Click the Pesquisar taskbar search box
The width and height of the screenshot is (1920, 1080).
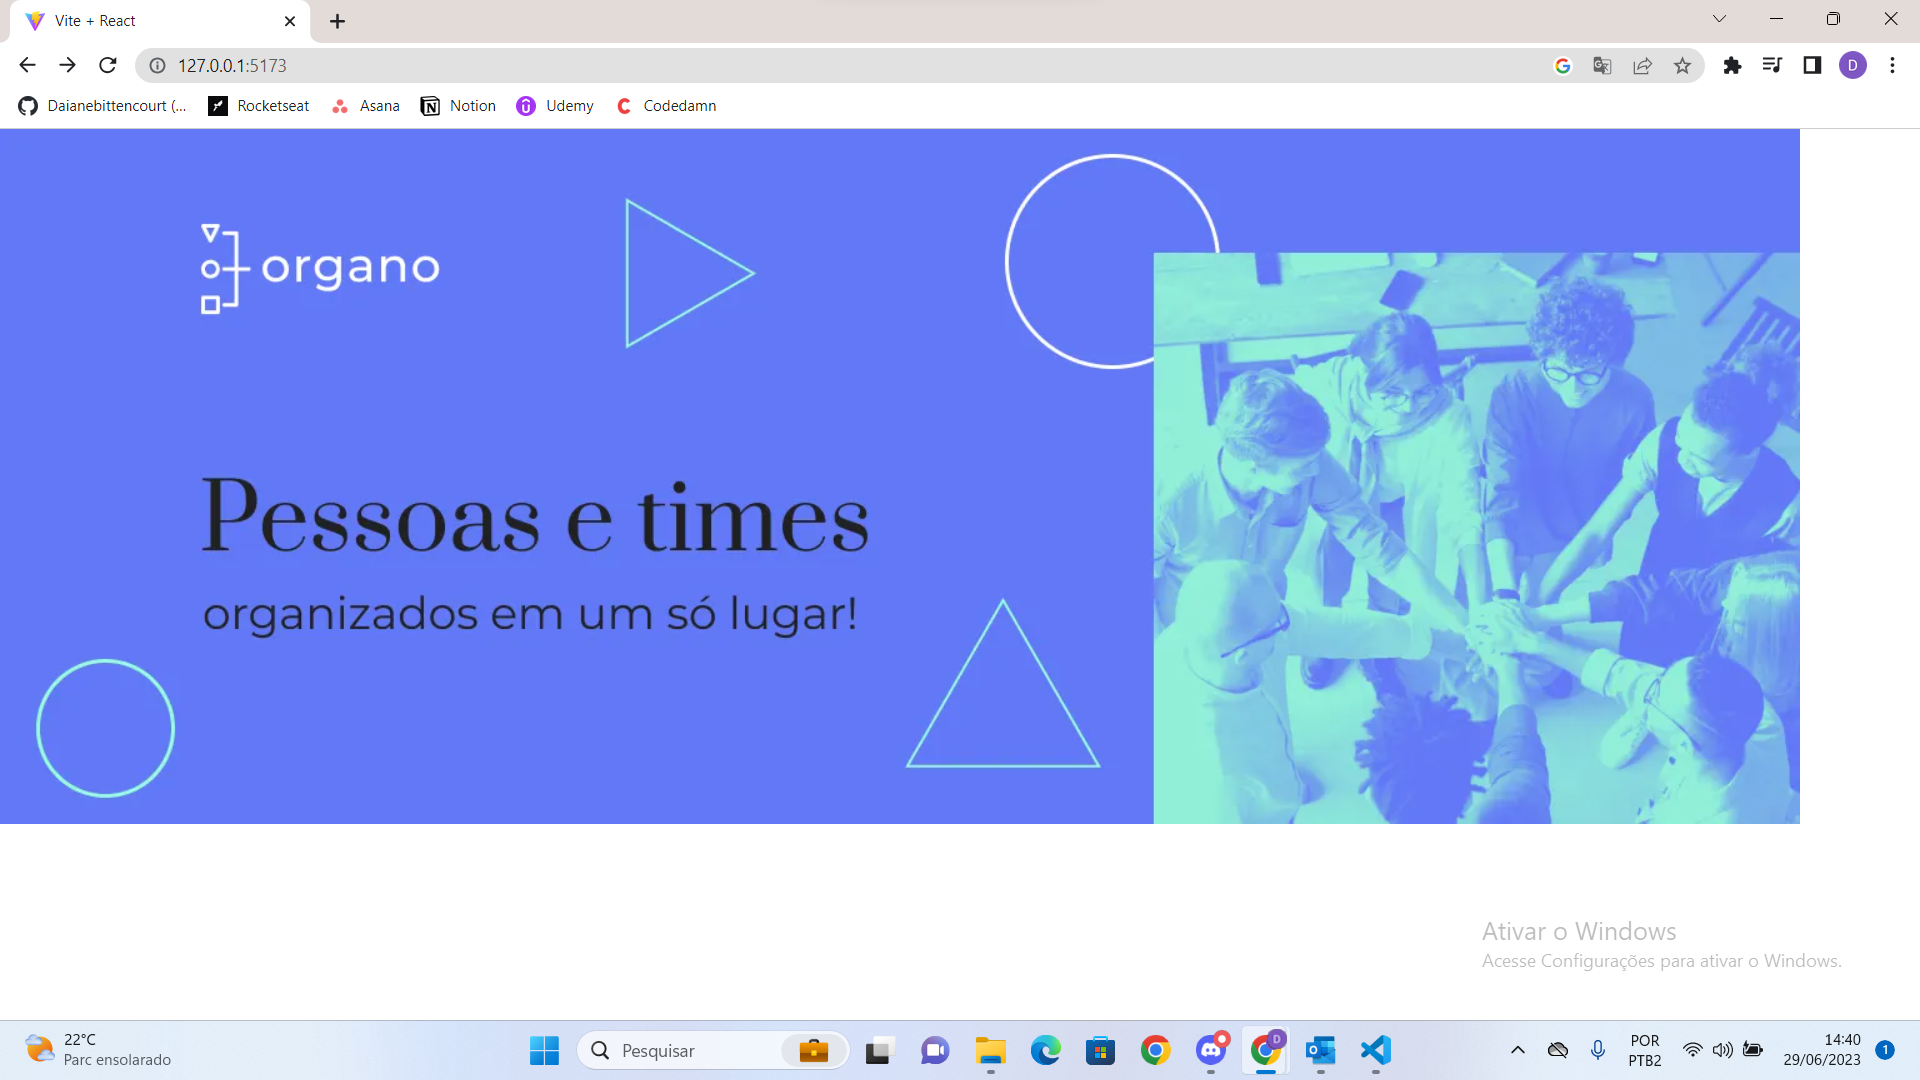(713, 1051)
